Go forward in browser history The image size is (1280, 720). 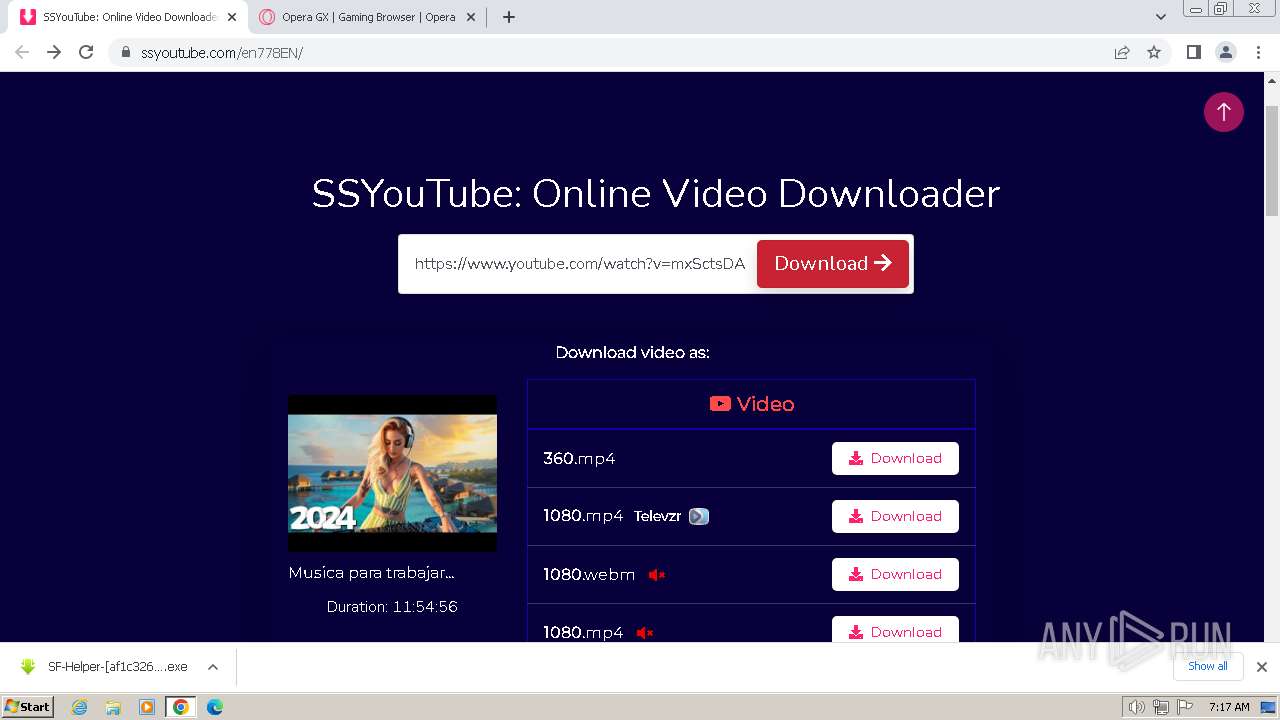tap(54, 52)
